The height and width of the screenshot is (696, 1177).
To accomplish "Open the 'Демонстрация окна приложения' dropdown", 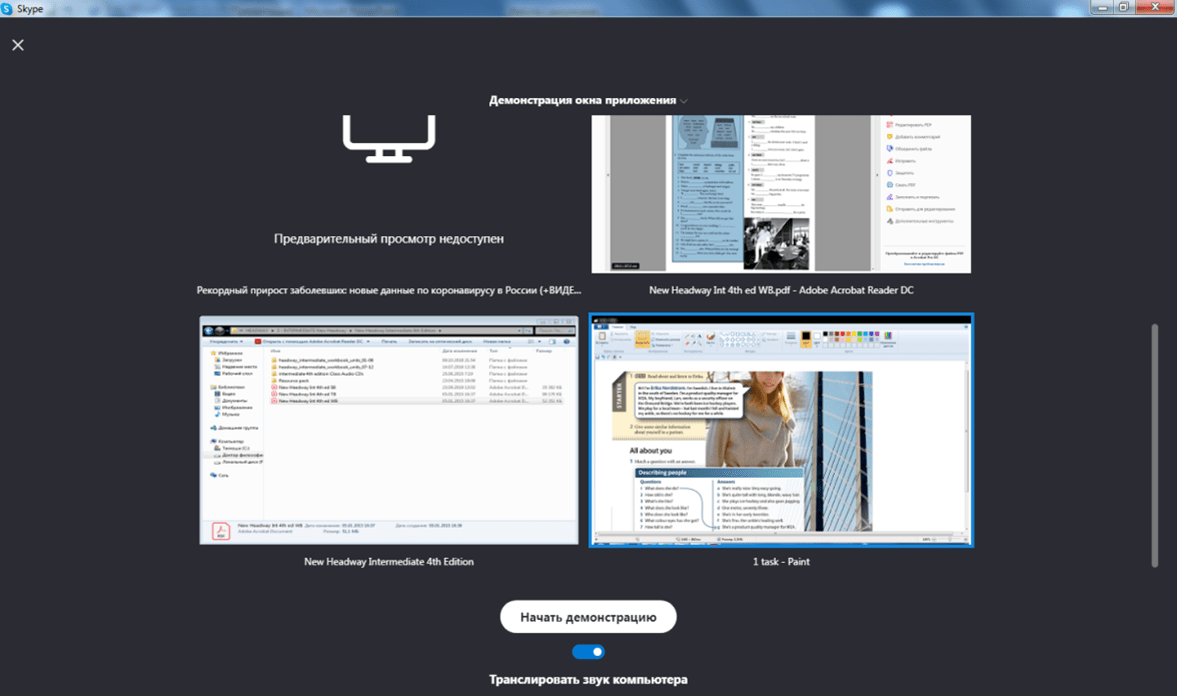I will tap(582, 100).
